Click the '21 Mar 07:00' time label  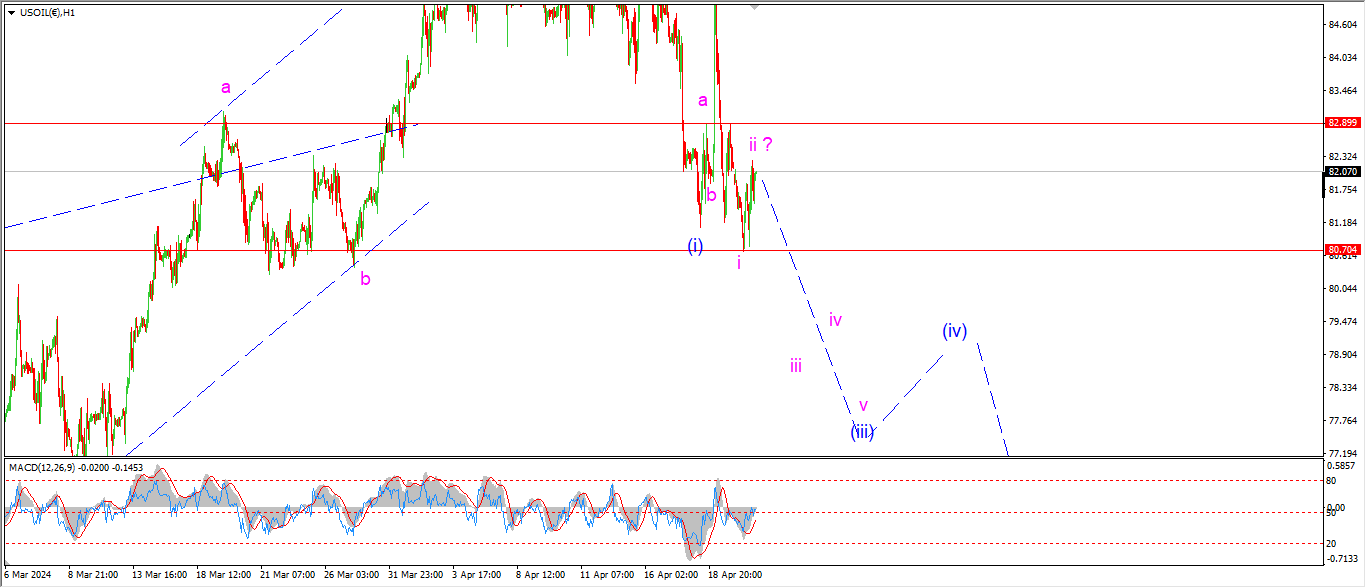click(x=287, y=575)
